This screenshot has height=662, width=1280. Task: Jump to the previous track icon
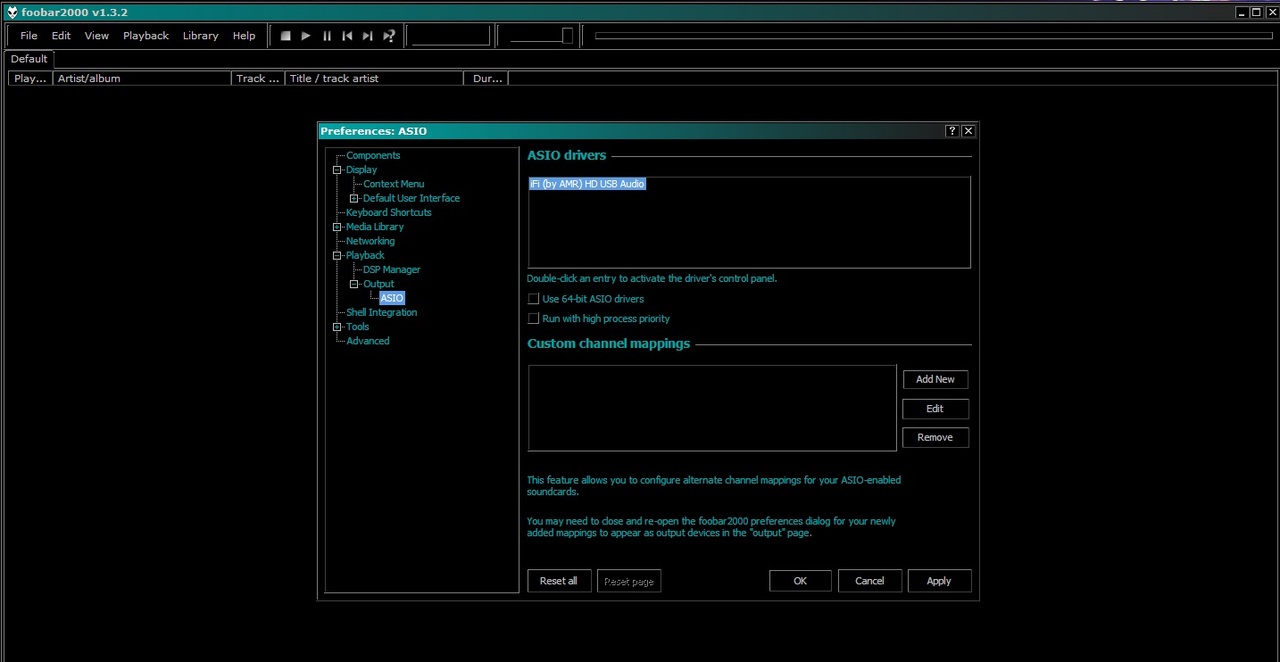click(347, 36)
